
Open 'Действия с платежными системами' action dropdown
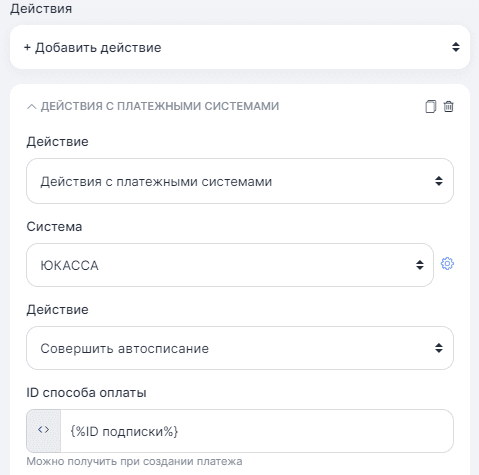240,181
